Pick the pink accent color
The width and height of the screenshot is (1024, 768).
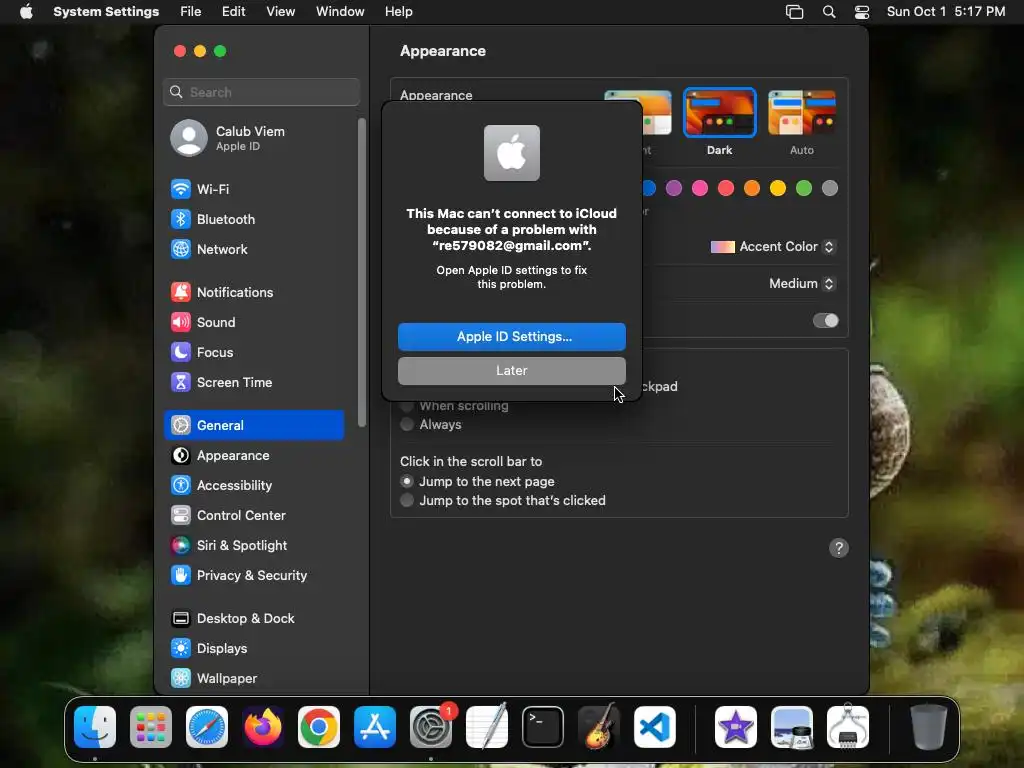pos(700,189)
